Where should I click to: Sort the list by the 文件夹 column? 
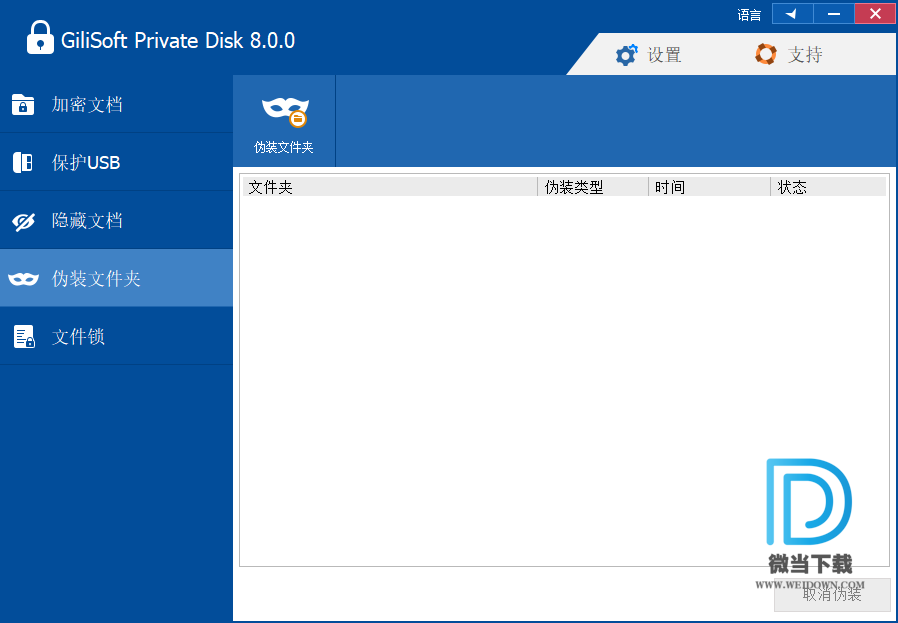pyautogui.click(x=390, y=187)
